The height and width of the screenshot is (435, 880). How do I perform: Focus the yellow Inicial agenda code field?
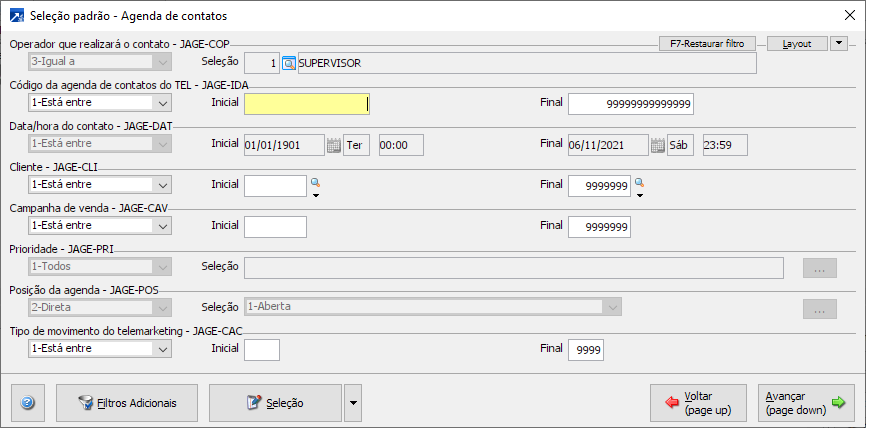306,104
